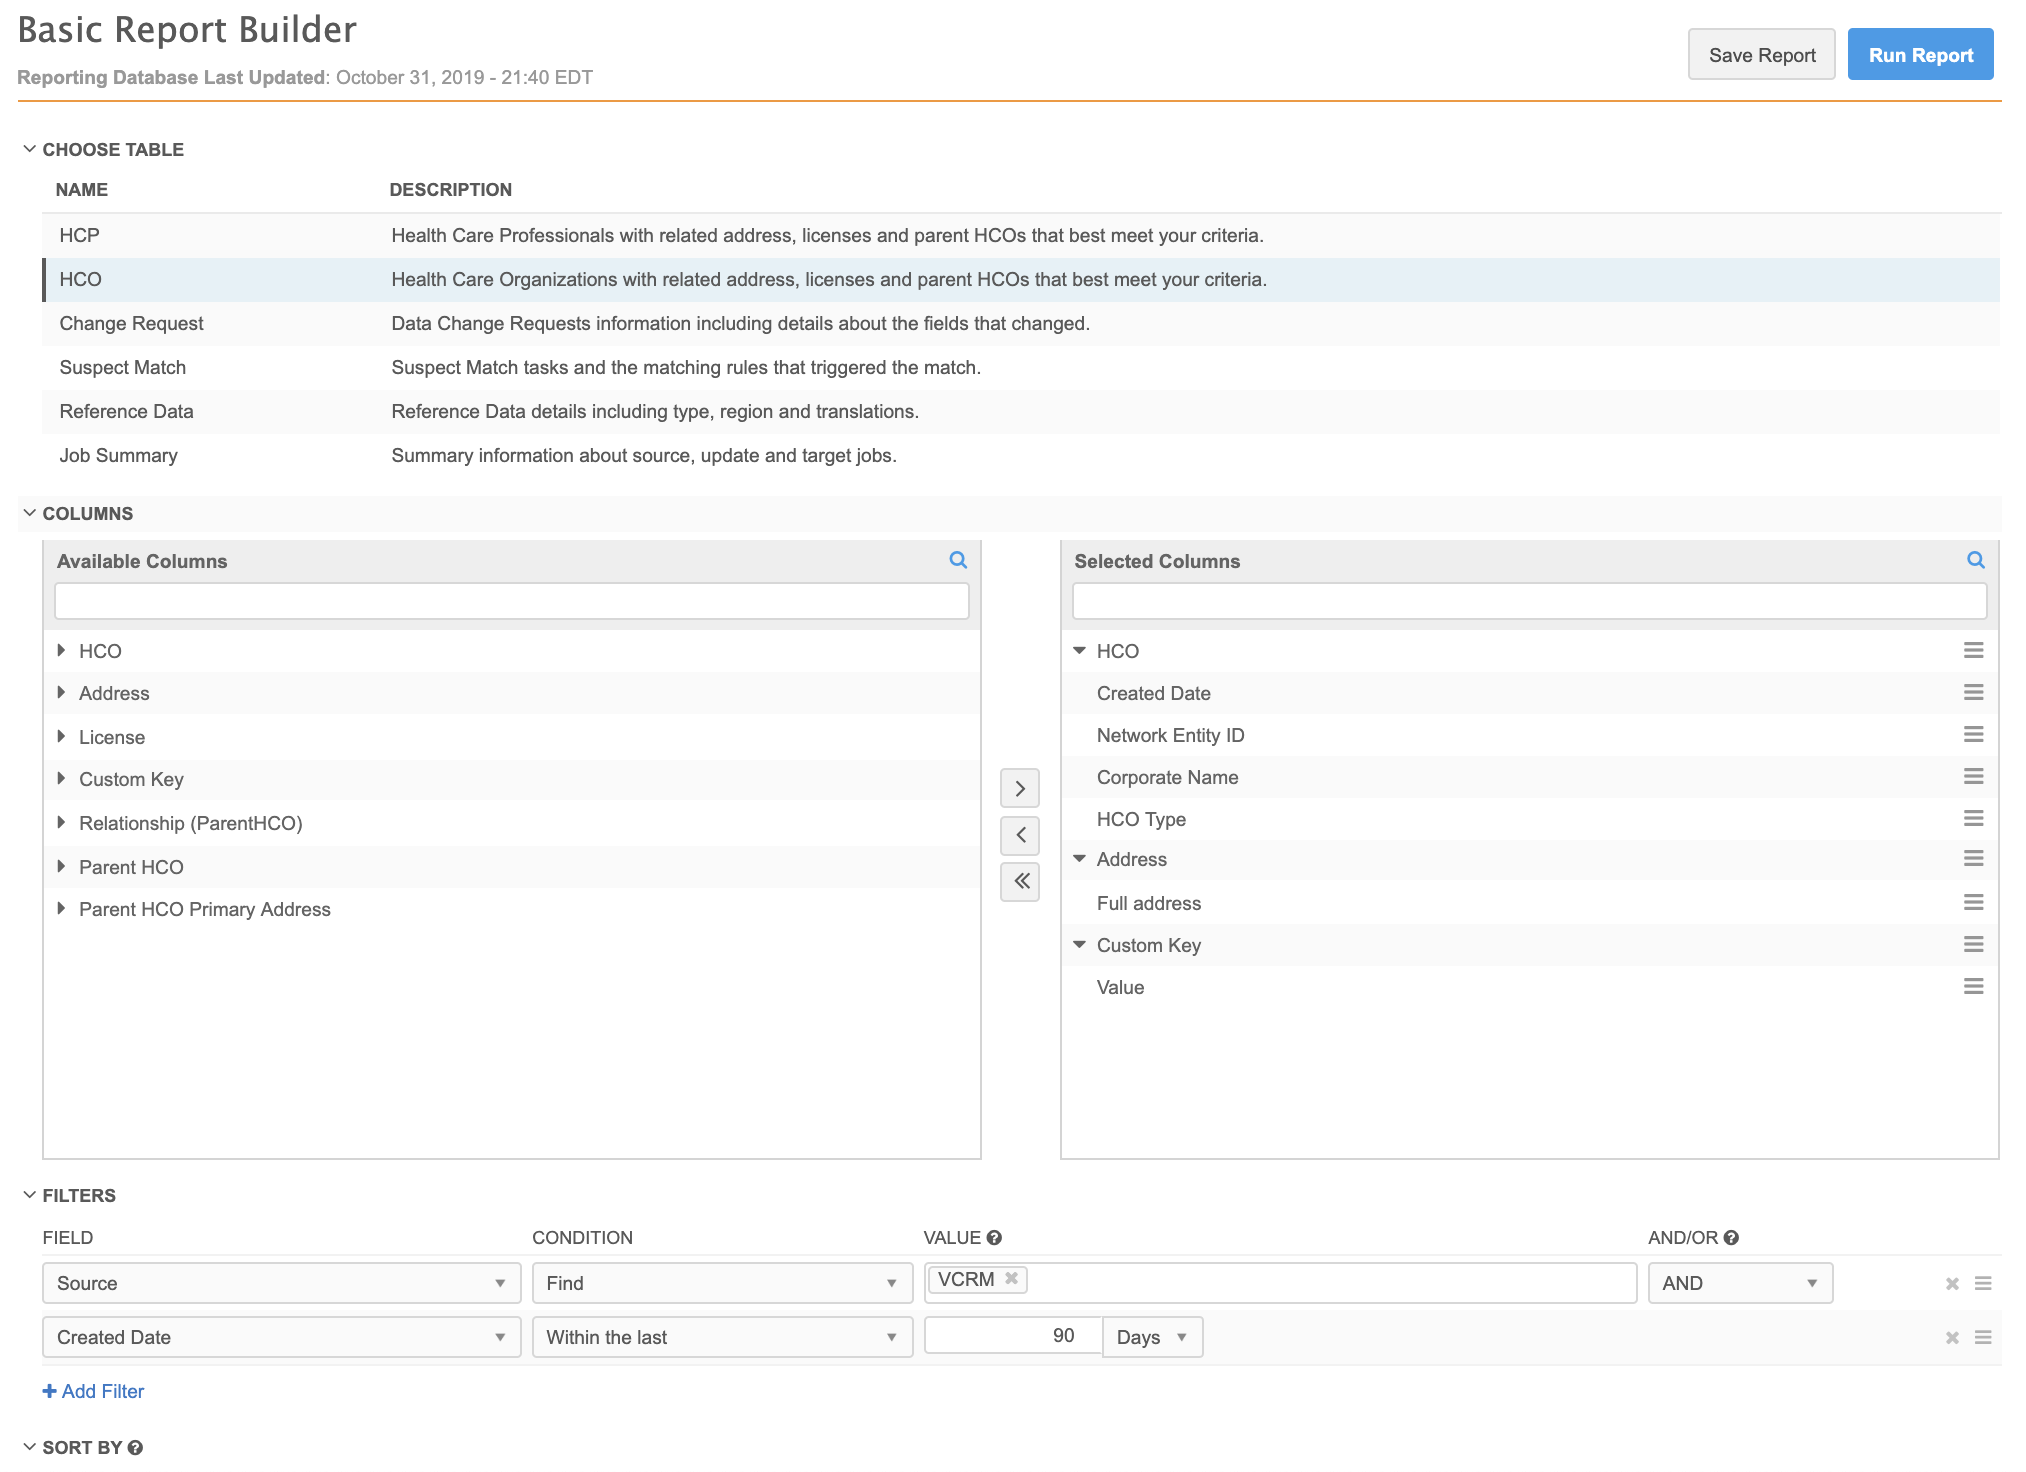
Task: Click the Value help question icon
Action: 993,1237
